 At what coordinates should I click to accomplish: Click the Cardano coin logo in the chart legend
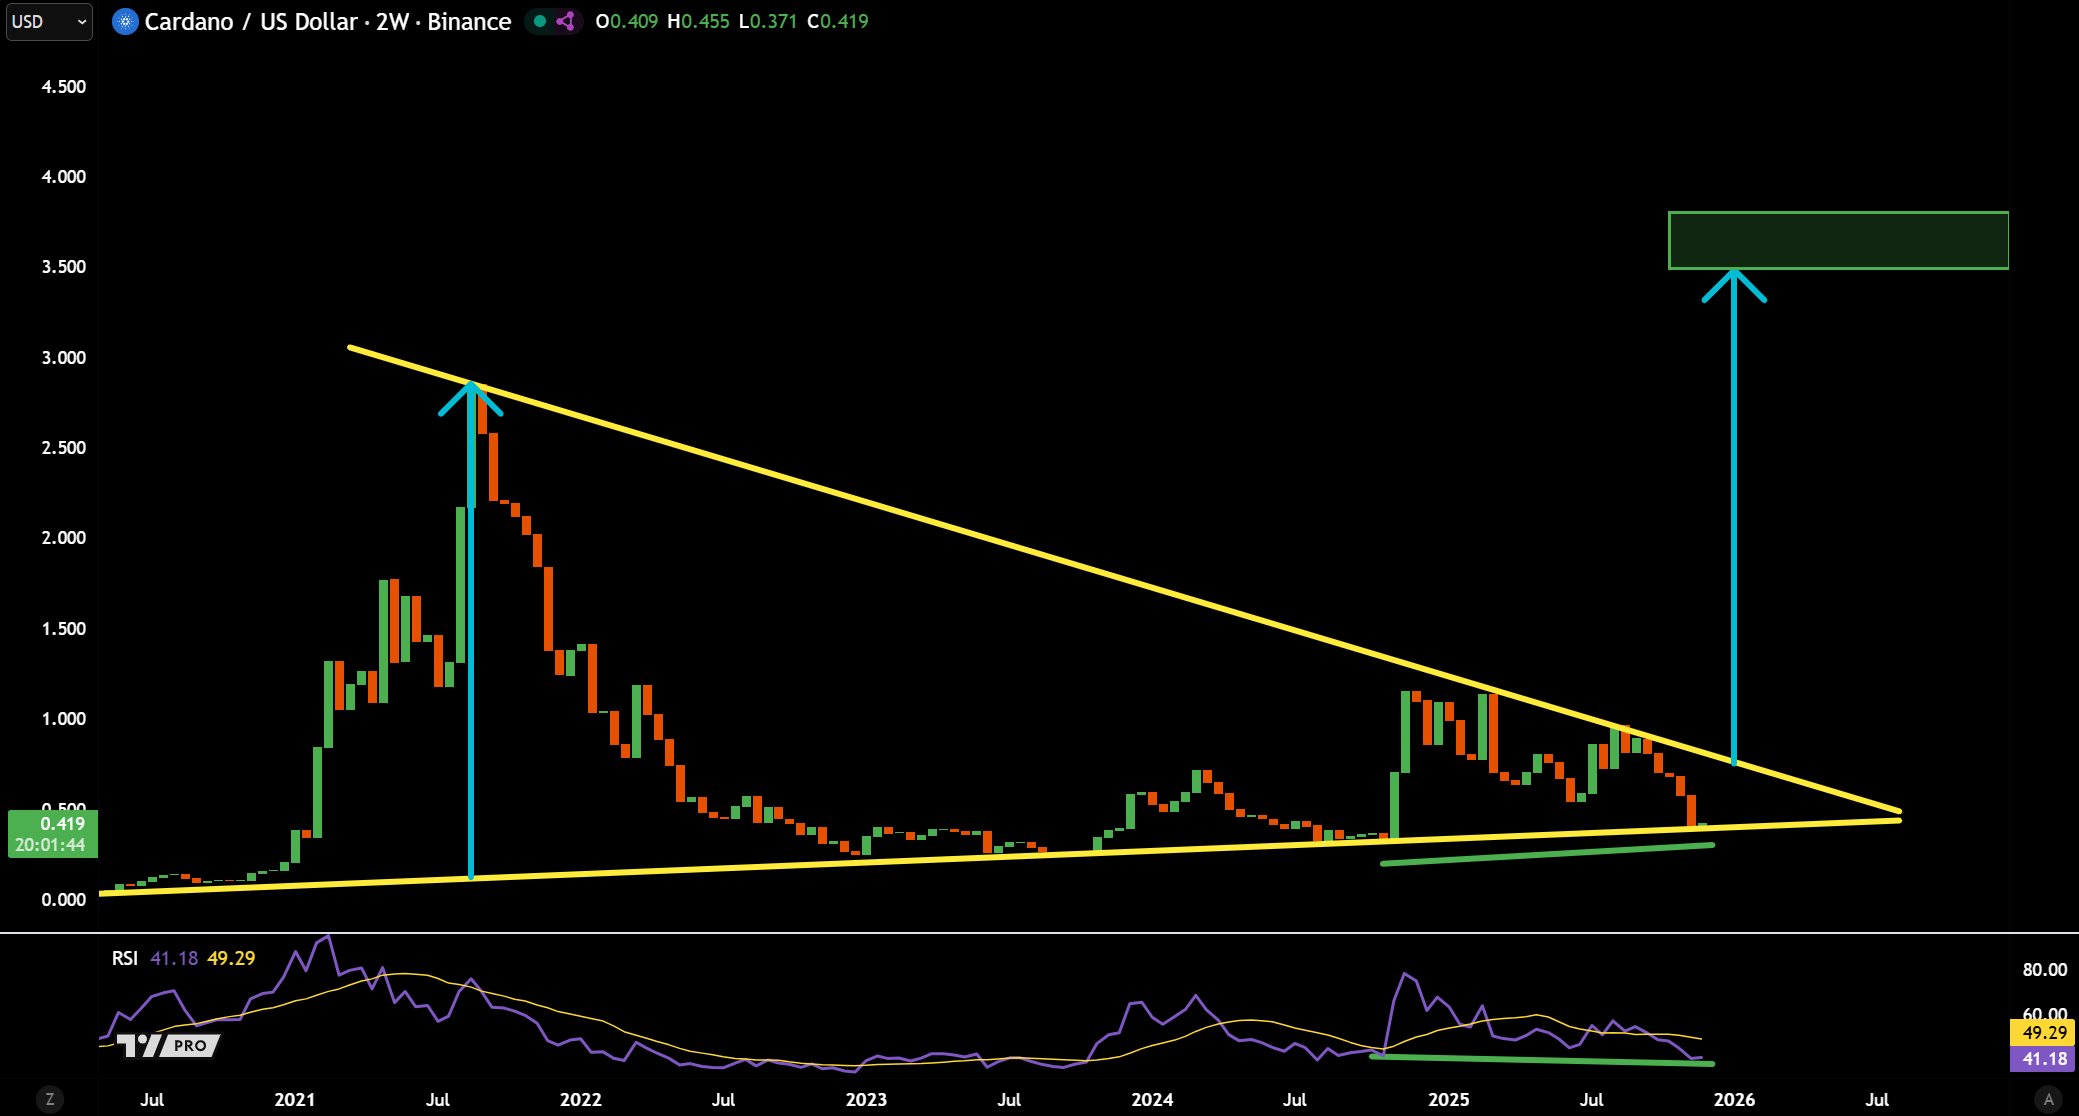click(x=126, y=21)
